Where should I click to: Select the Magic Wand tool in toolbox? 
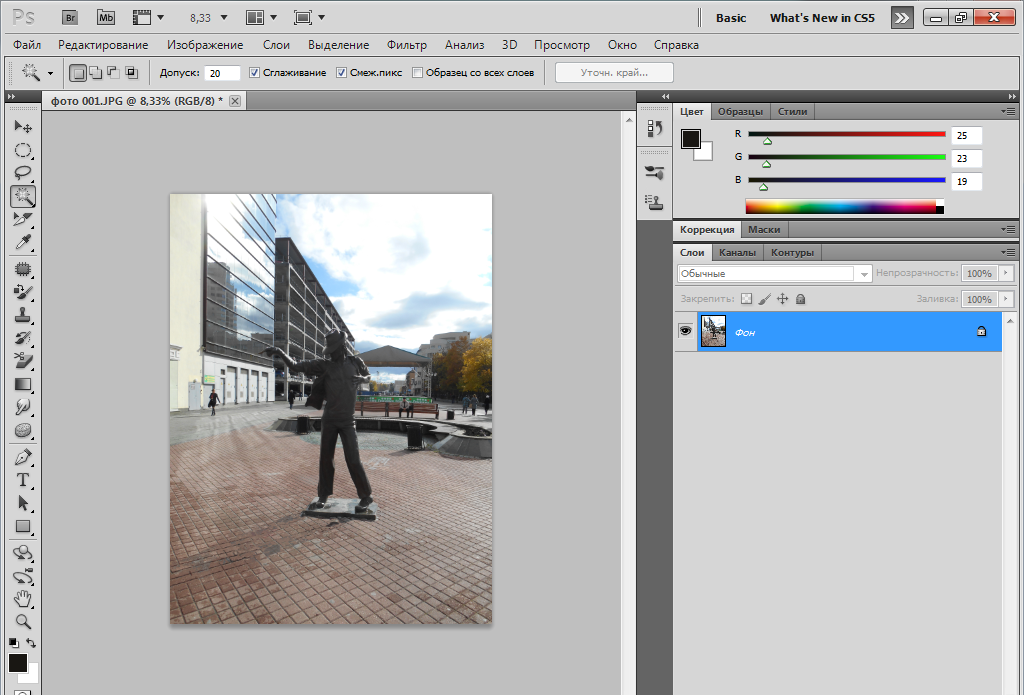(23, 196)
